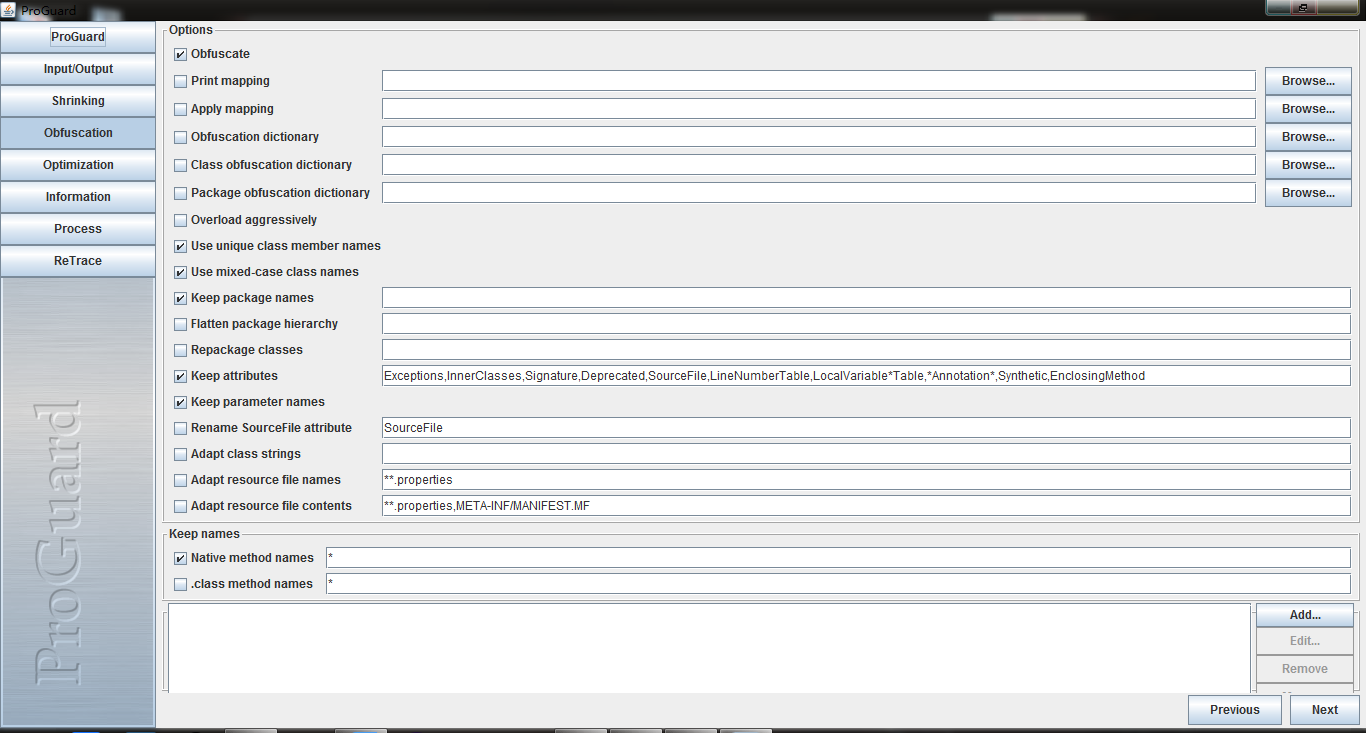Edit the Rename SourceFile attribute field
The width and height of the screenshot is (1366, 733).
click(x=866, y=428)
